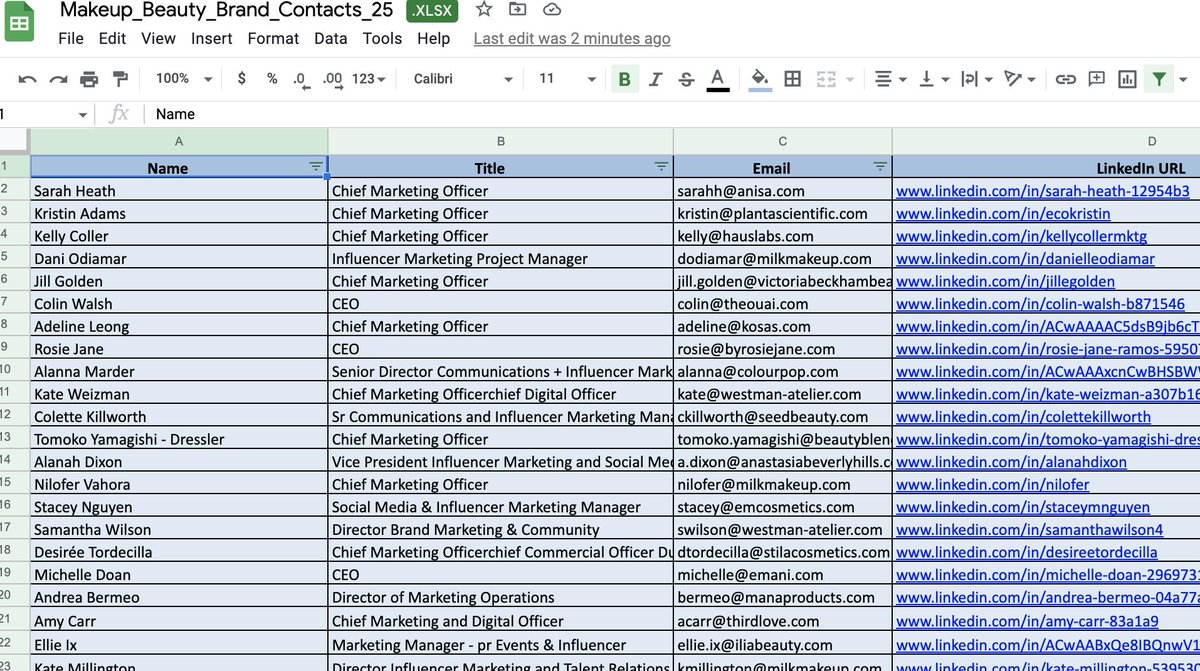Select column A header
1200x671 pixels.
tap(179, 142)
